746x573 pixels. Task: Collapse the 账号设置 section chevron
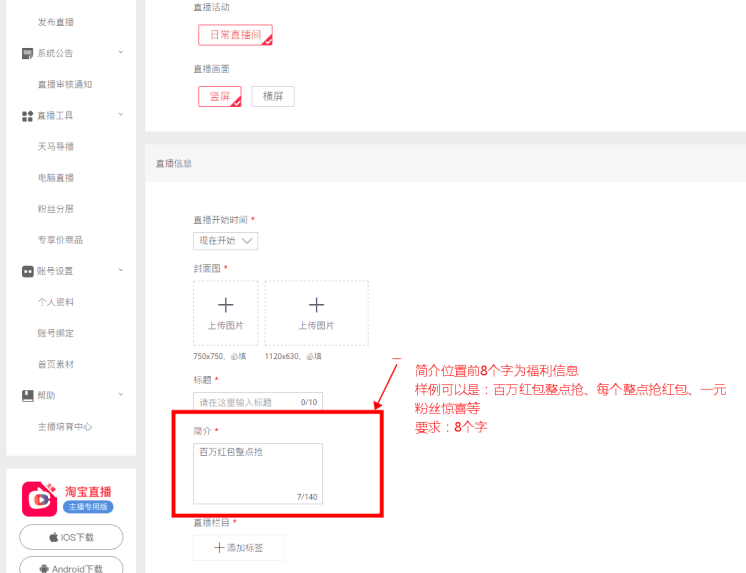tap(121, 270)
